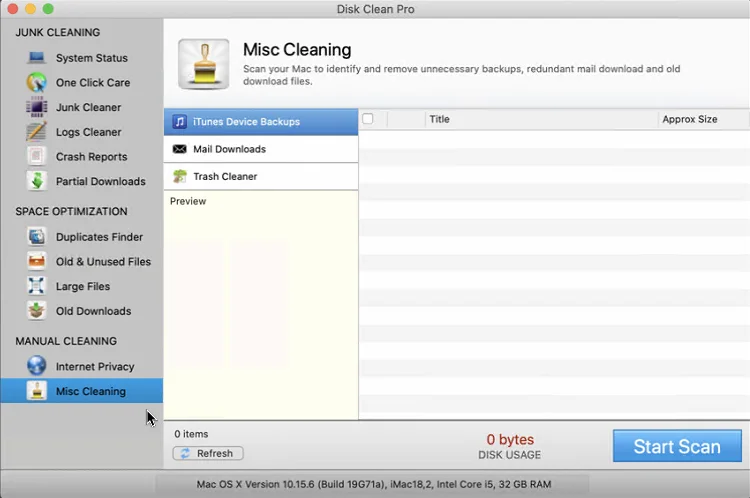750x498 pixels.
Task: Click the Internet Privacy globe icon
Action: pos(36,366)
